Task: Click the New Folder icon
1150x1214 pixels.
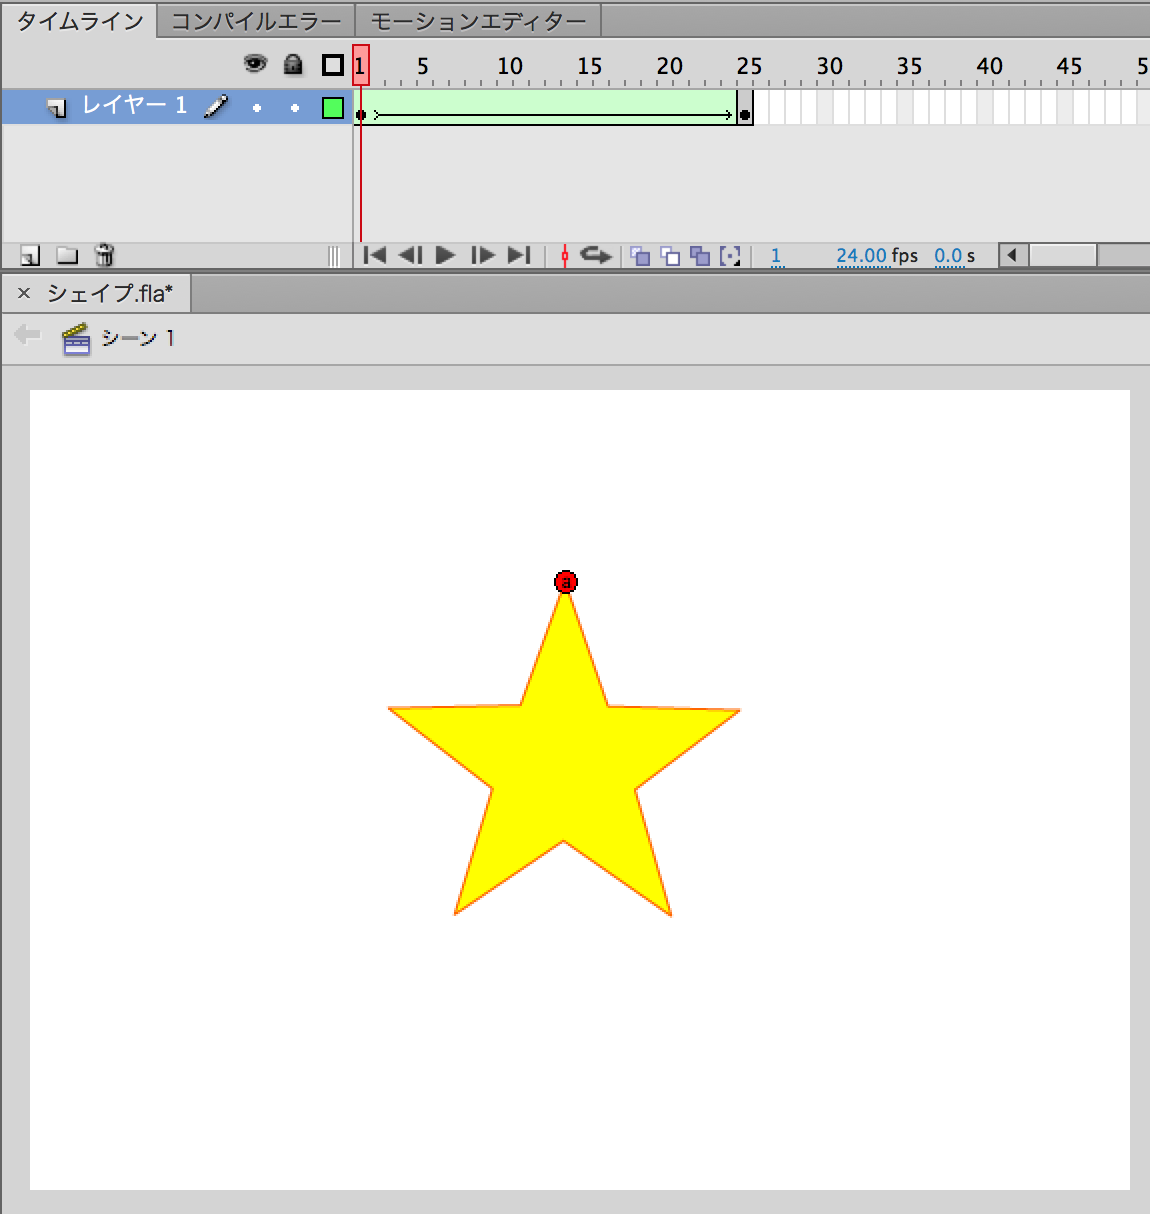Action: (67, 256)
